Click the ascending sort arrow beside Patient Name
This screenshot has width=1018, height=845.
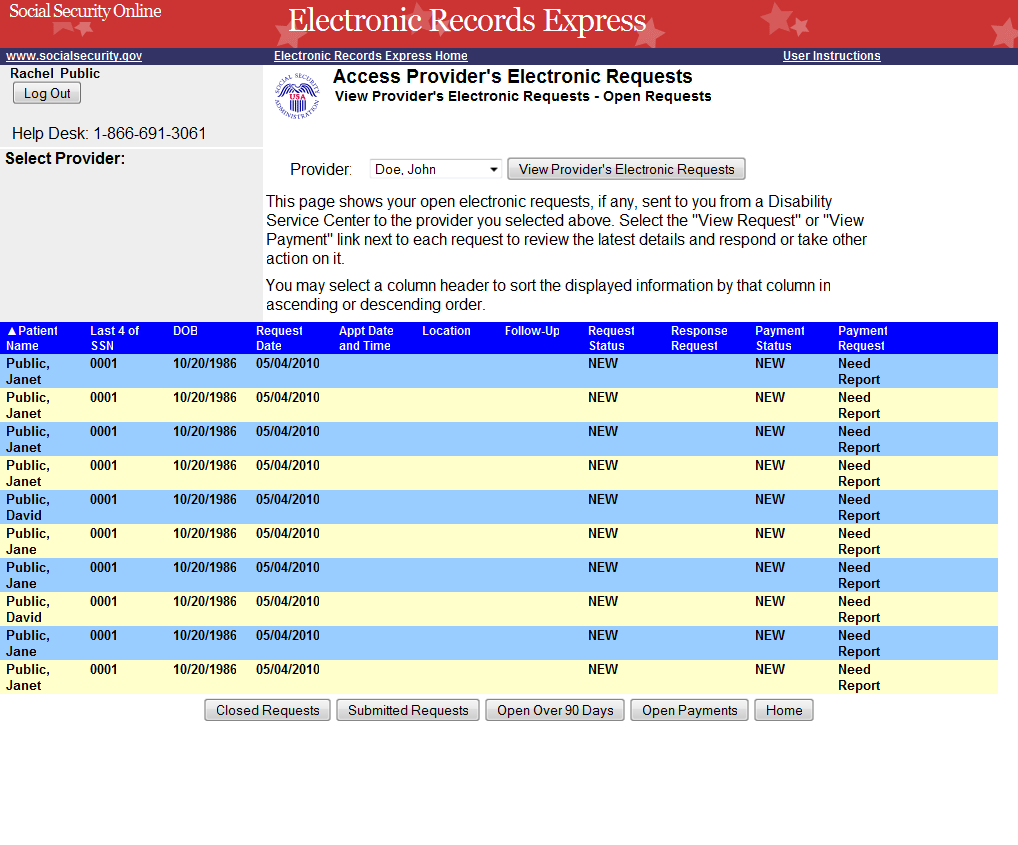click(x=12, y=331)
